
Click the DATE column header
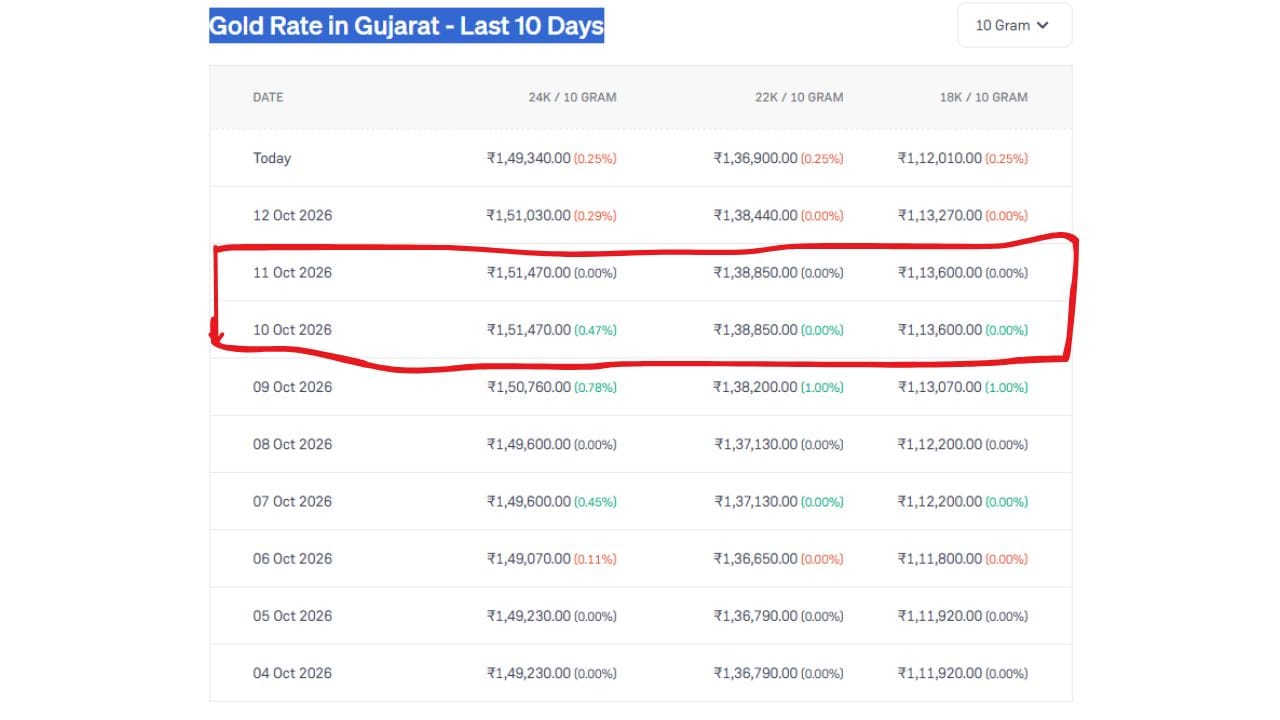[x=268, y=97]
